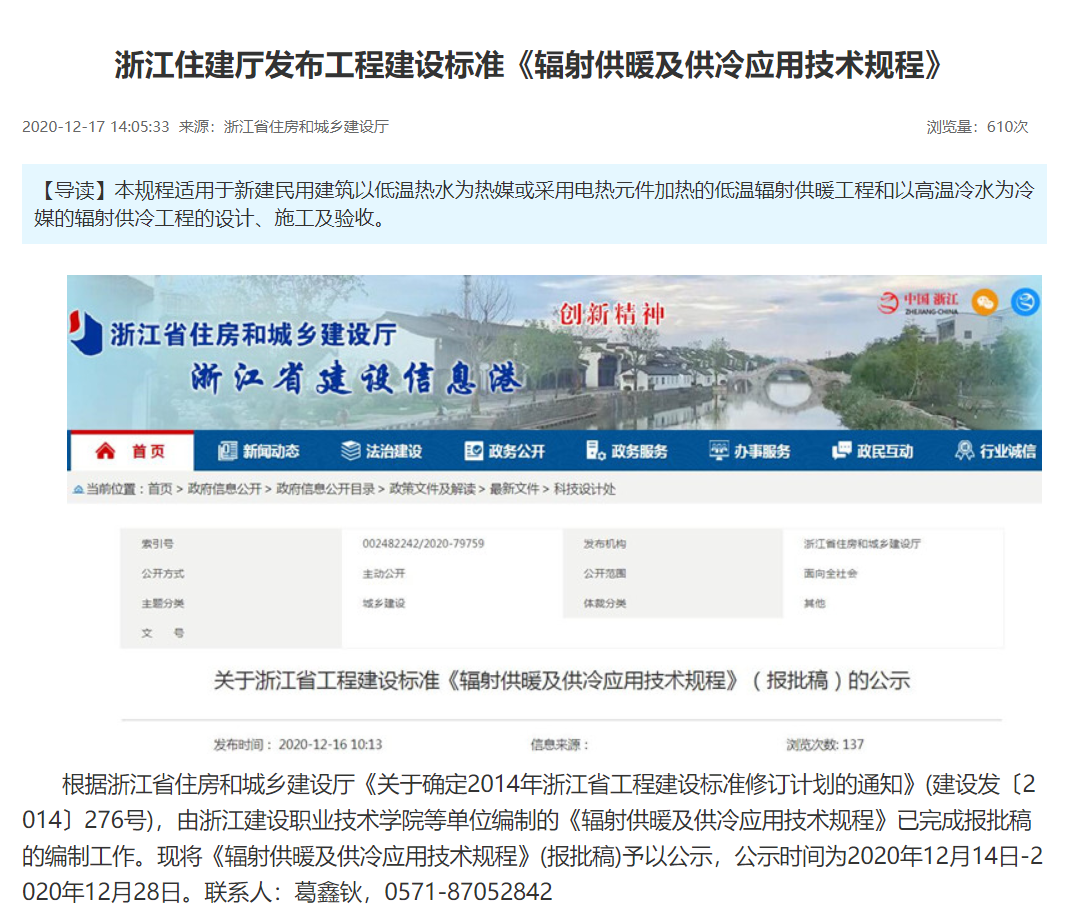Click the 中国浙江 logo in banner
The image size is (1067, 908).
[x=917, y=302]
